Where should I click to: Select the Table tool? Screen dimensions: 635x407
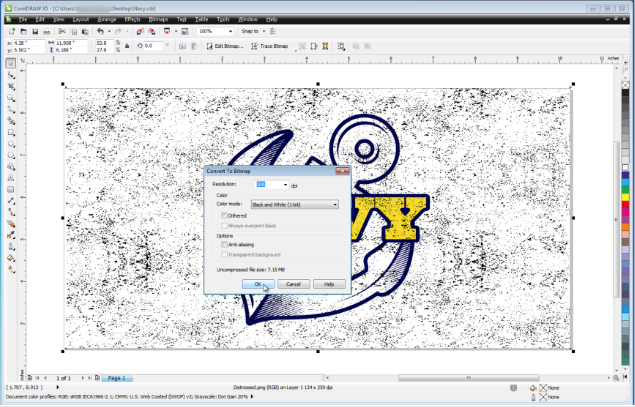11,190
